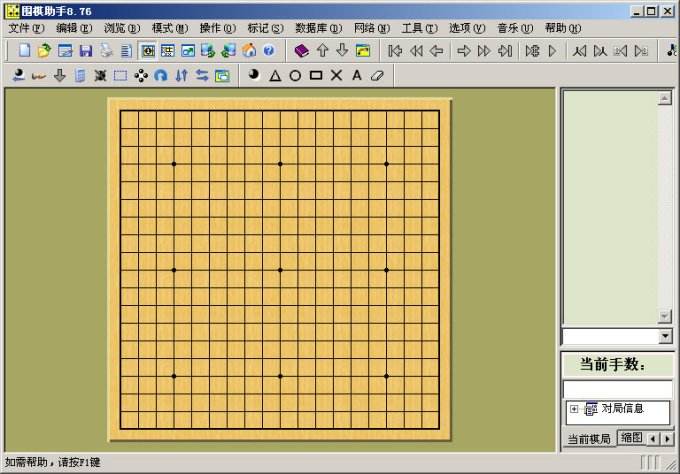680x474 pixels.
Task: Click the New file icon
Action: (x=25, y=50)
